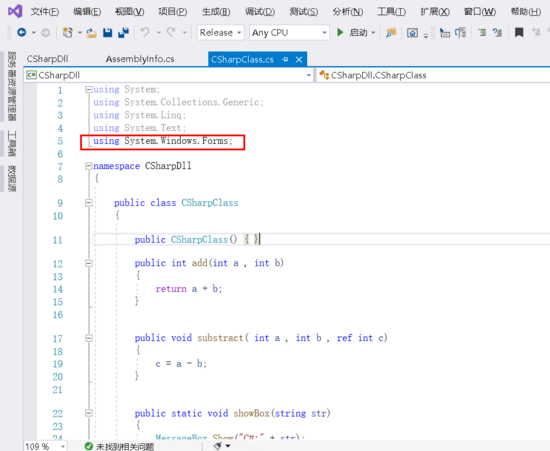The image size is (550, 451).
Task: Click the green no-issues check icon in status bar
Action: tap(89, 446)
